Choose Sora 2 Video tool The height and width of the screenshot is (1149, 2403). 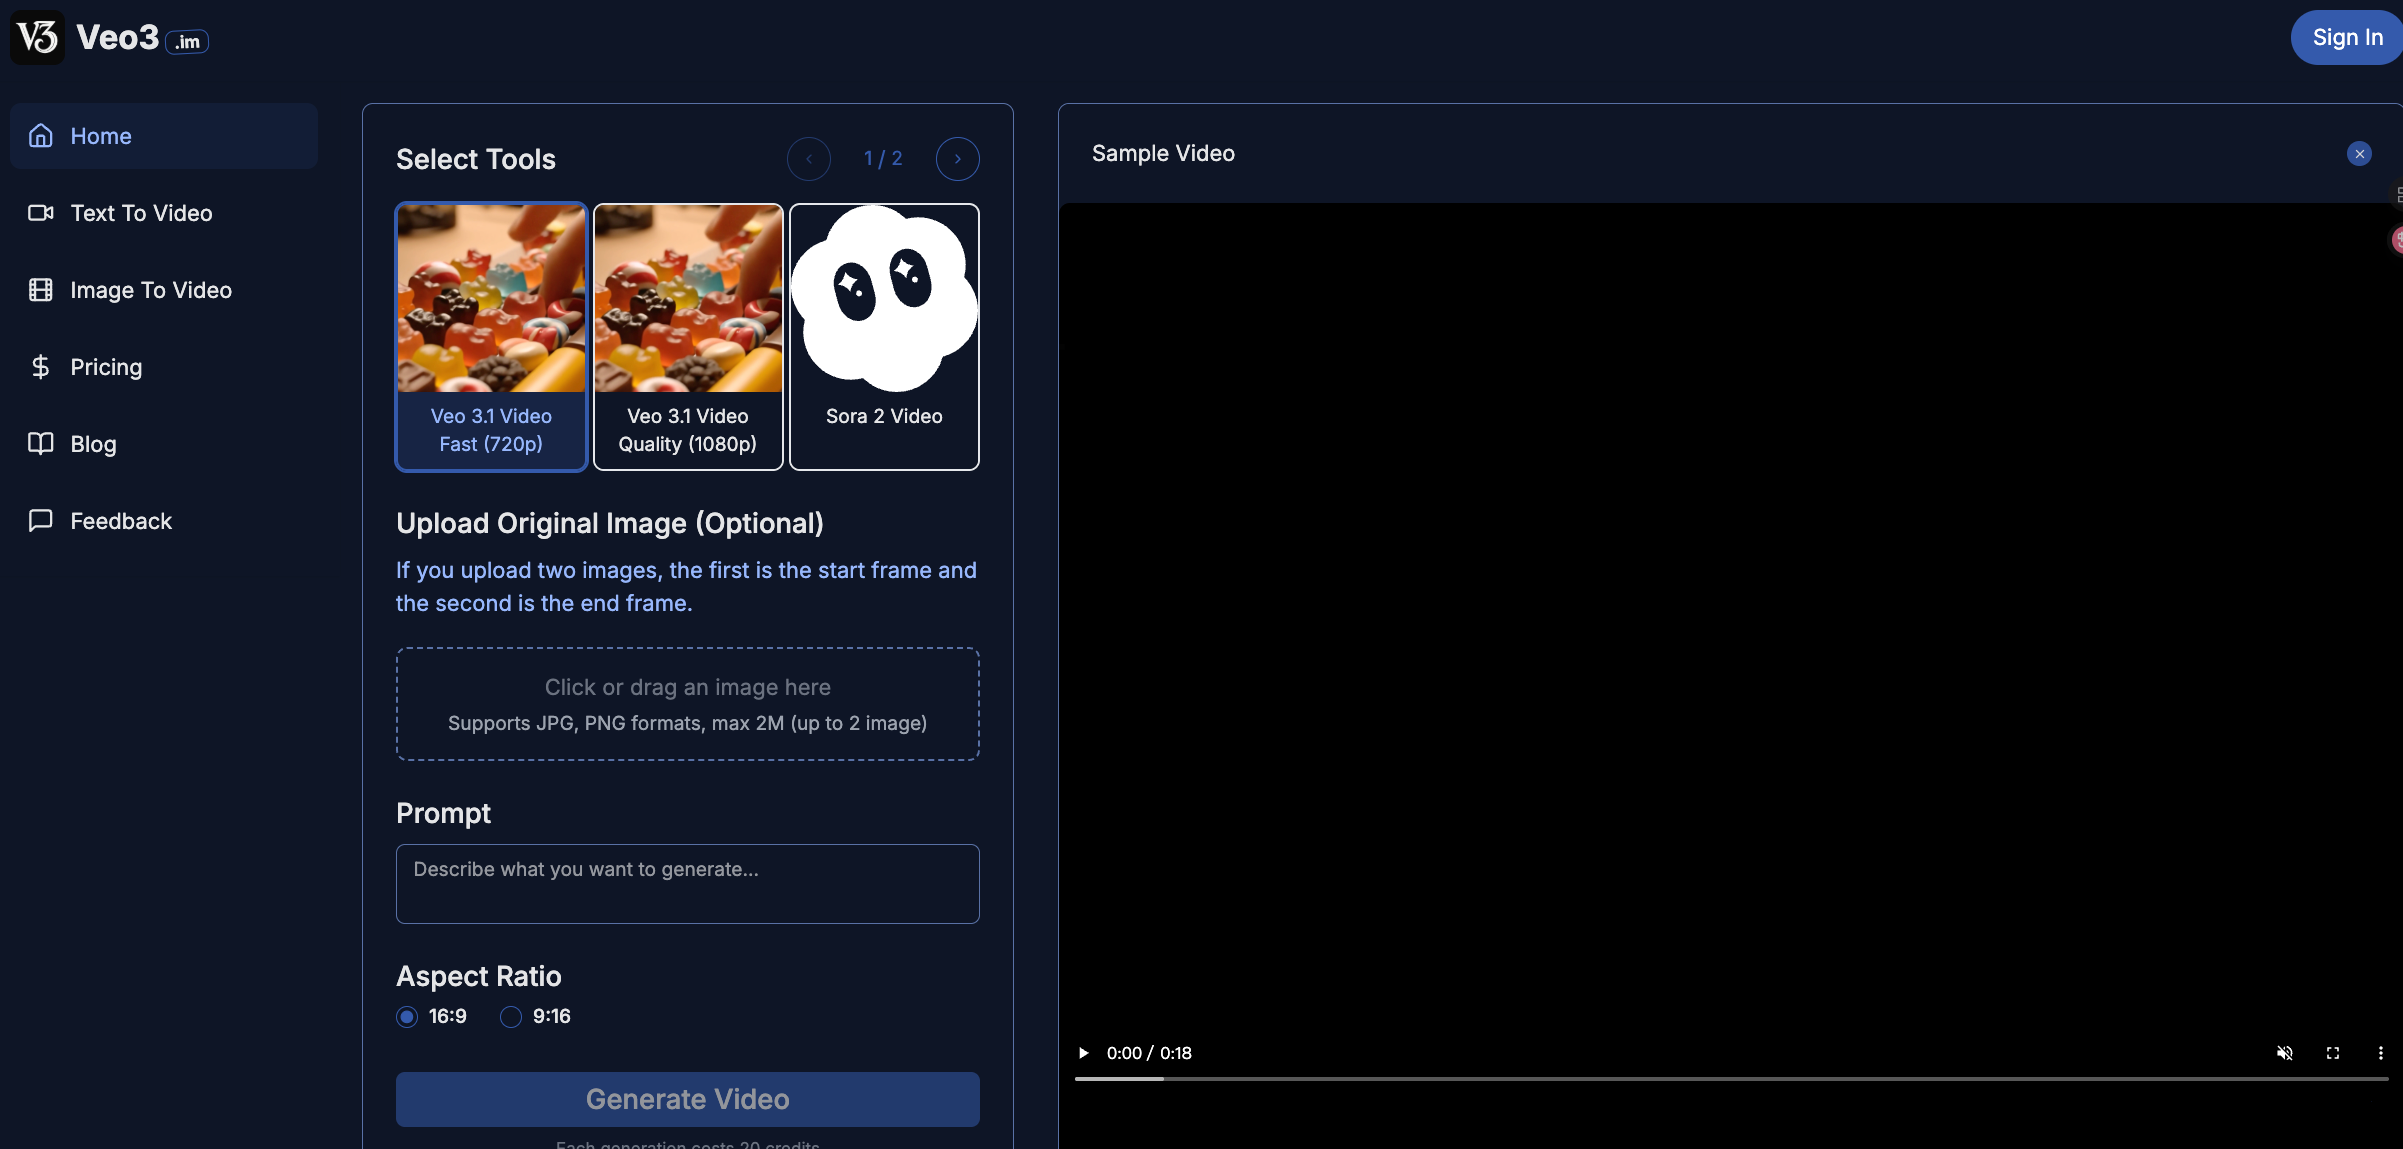click(884, 336)
